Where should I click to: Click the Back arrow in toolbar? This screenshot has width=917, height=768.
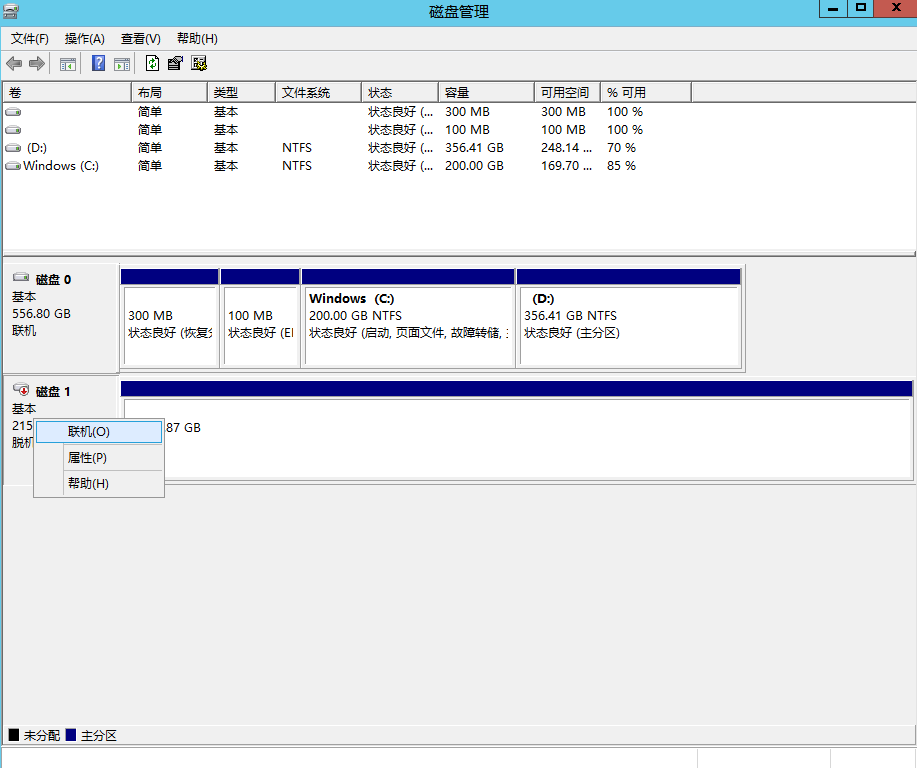(14, 64)
